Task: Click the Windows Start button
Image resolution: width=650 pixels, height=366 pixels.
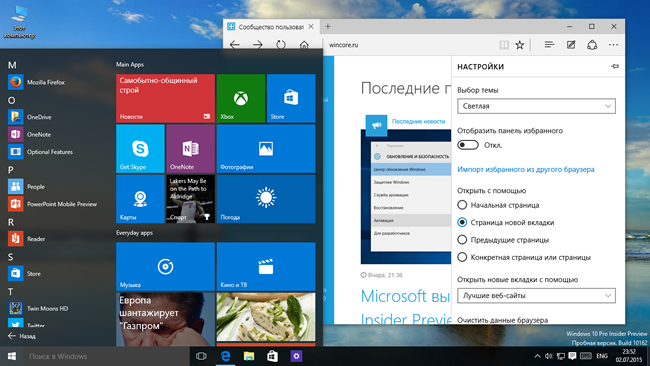Action: click(x=12, y=356)
